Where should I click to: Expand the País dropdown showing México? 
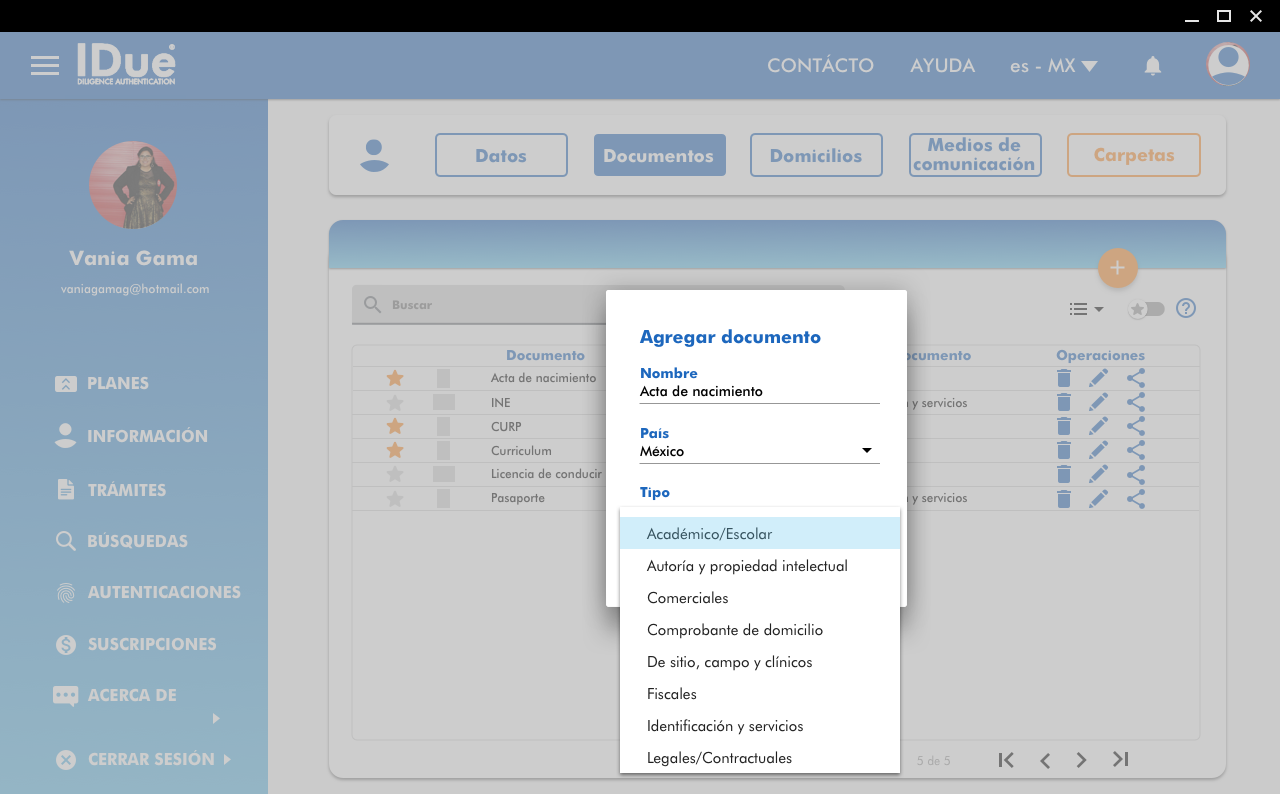[759, 451]
